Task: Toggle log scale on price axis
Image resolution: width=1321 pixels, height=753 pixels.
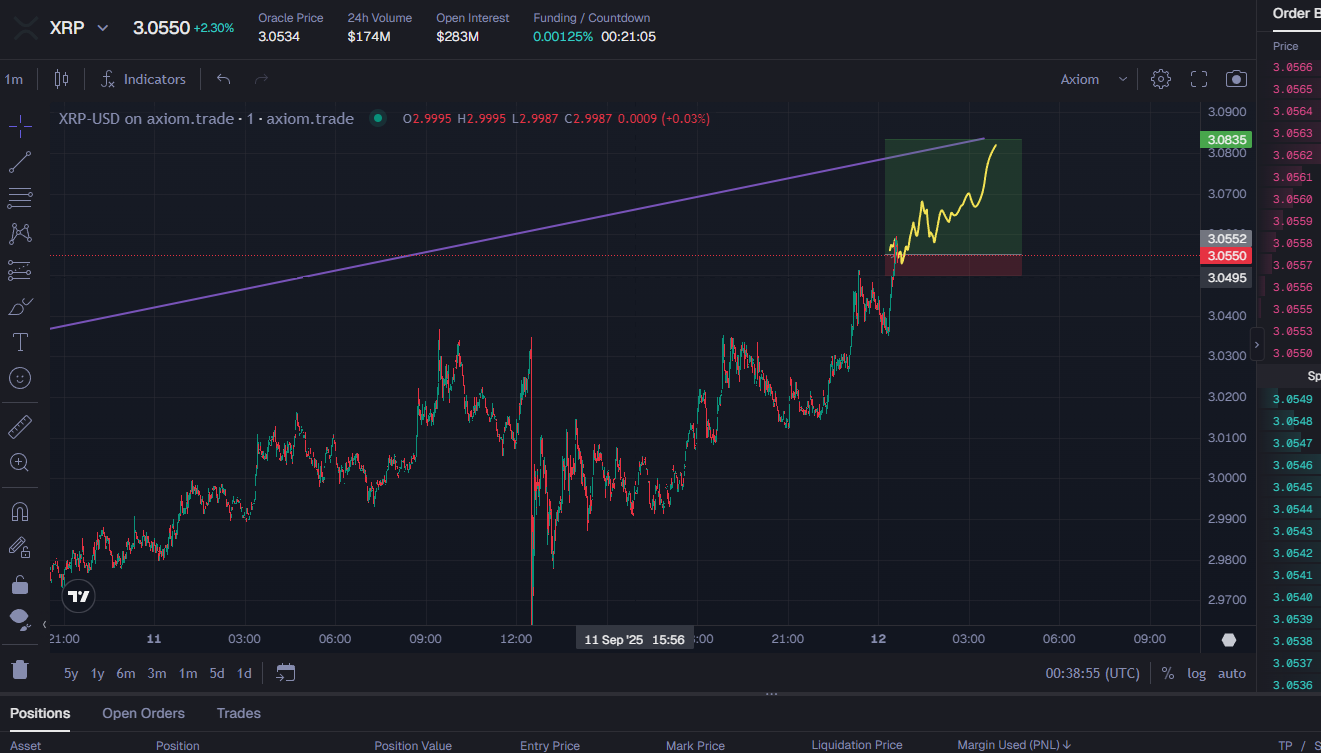Action: coord(1196,673)
